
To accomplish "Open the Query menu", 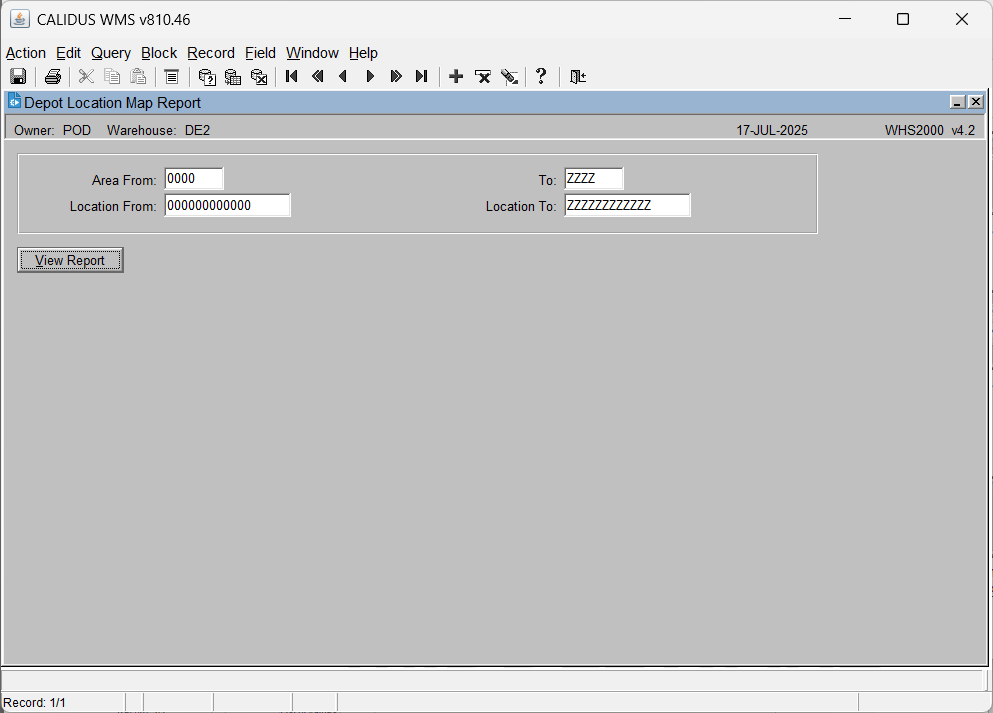I will tap(111, 53).
